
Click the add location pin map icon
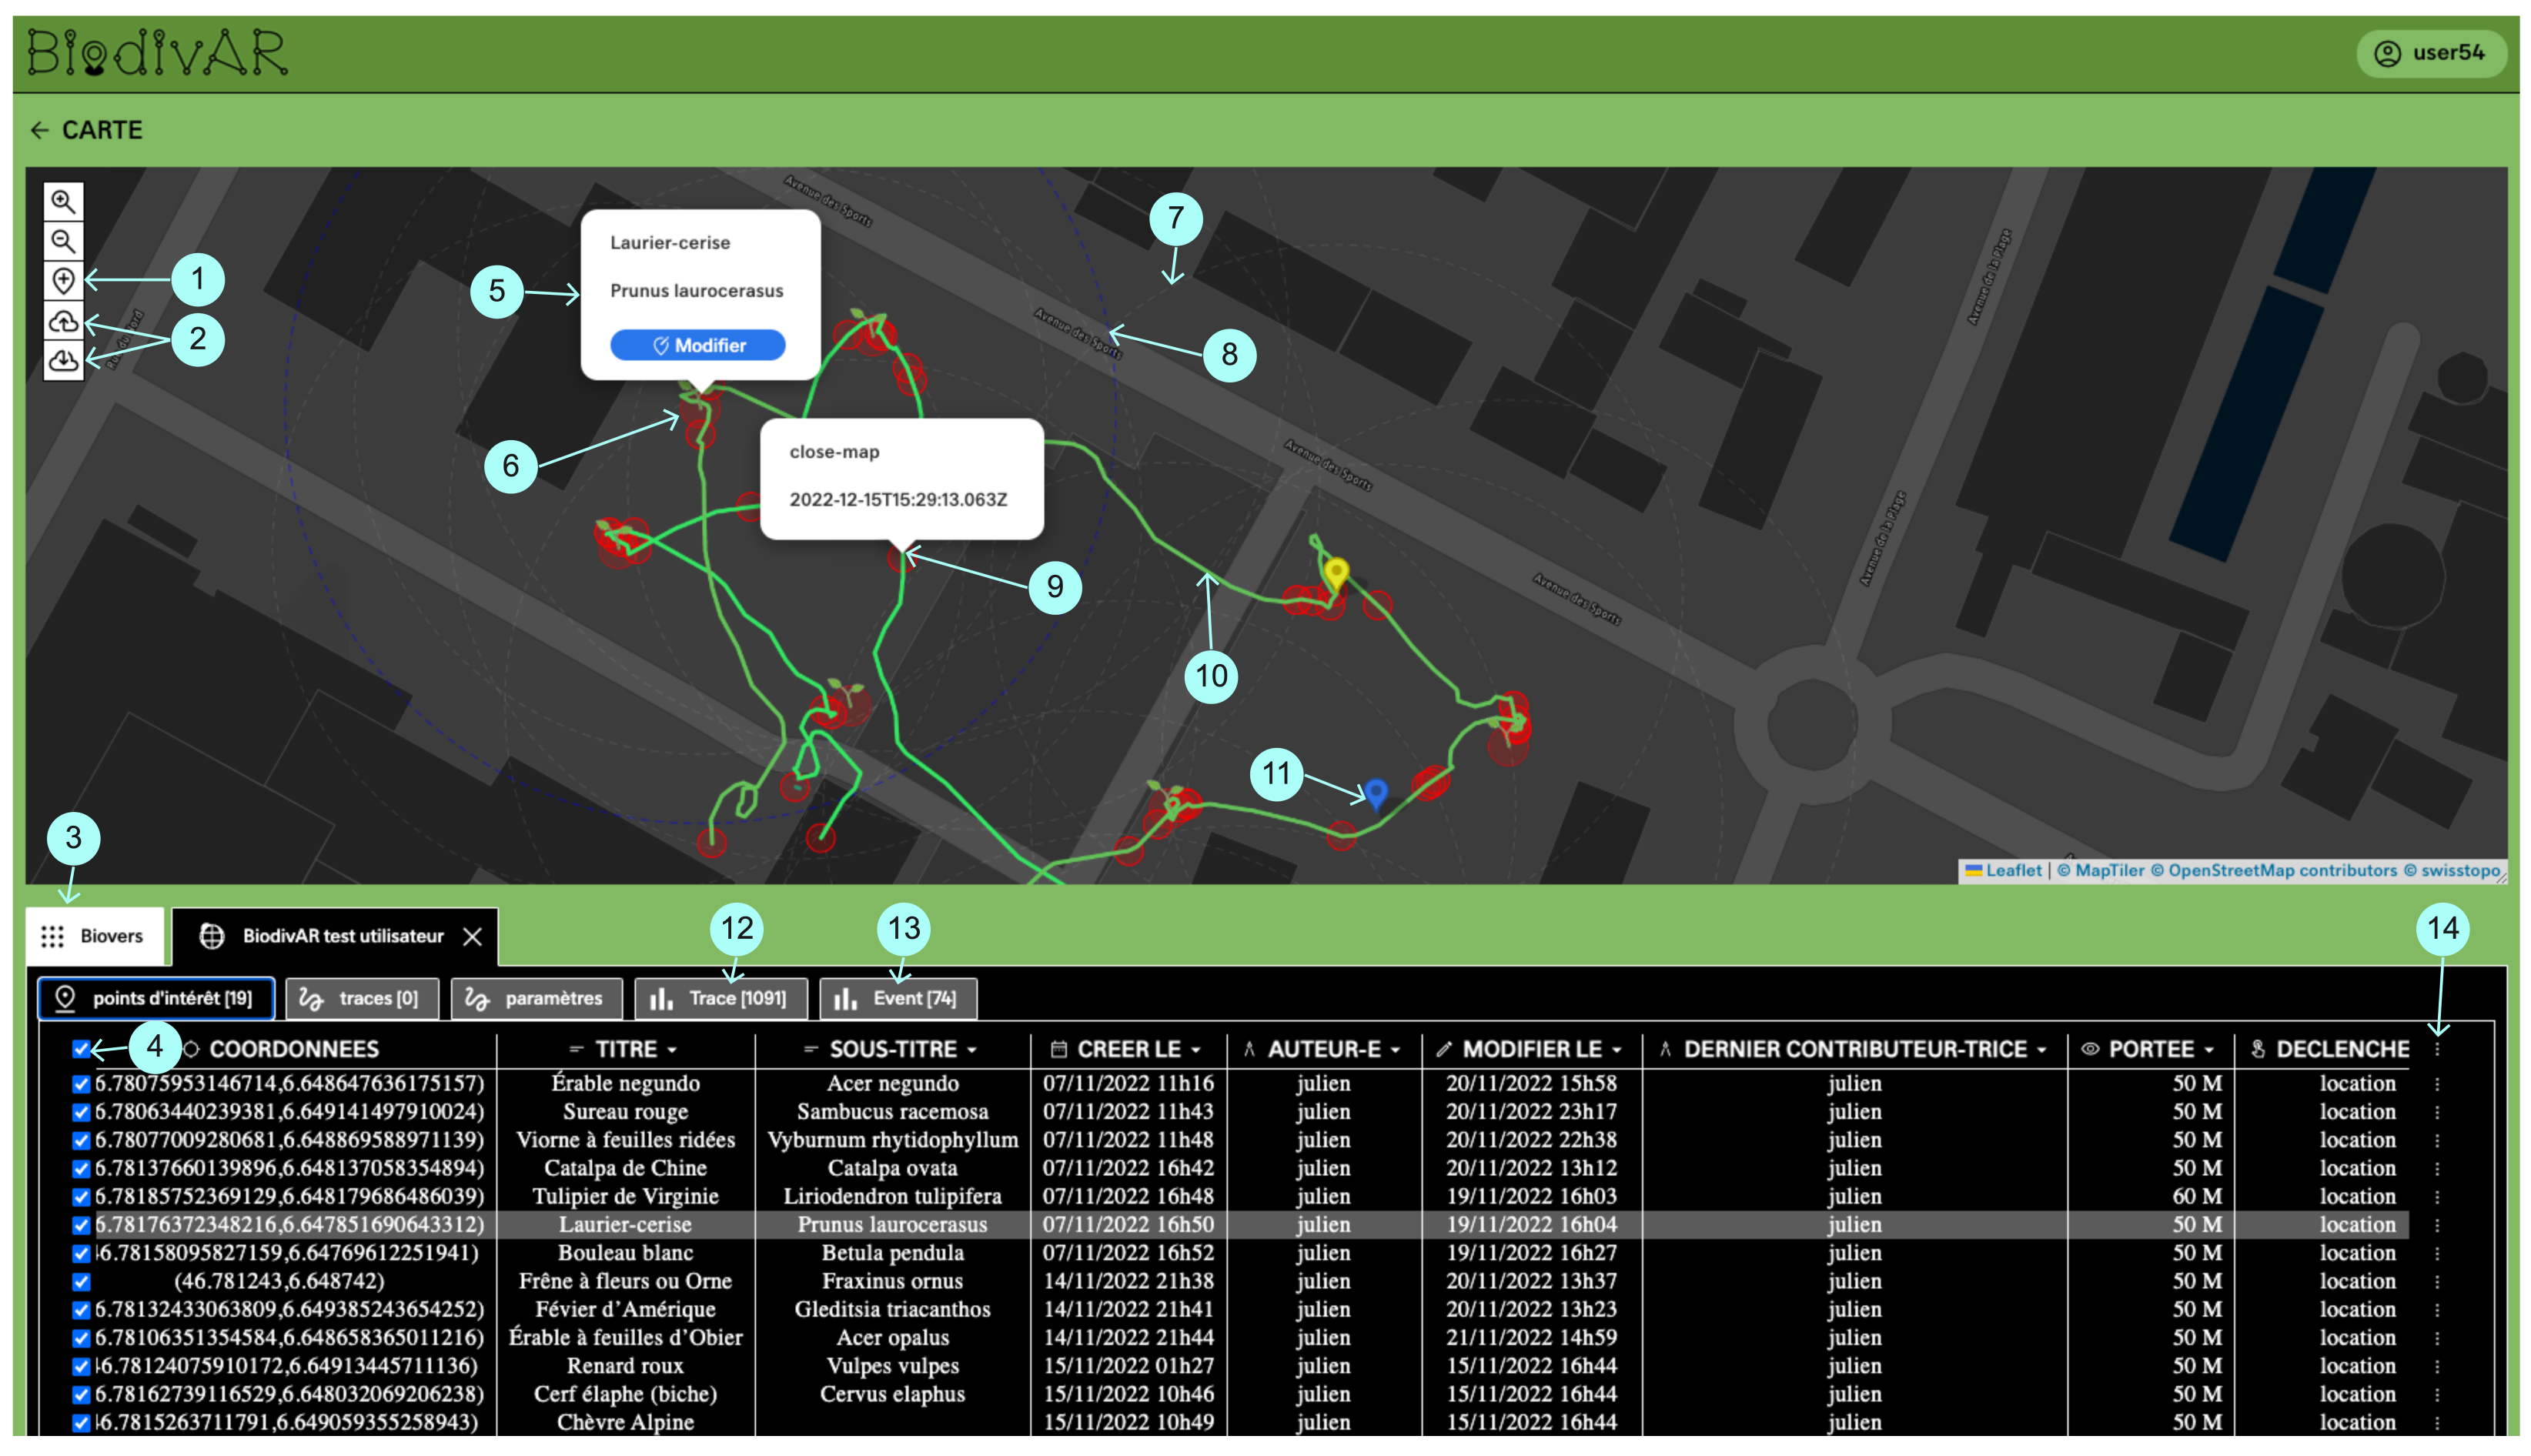tap(63, 281)
